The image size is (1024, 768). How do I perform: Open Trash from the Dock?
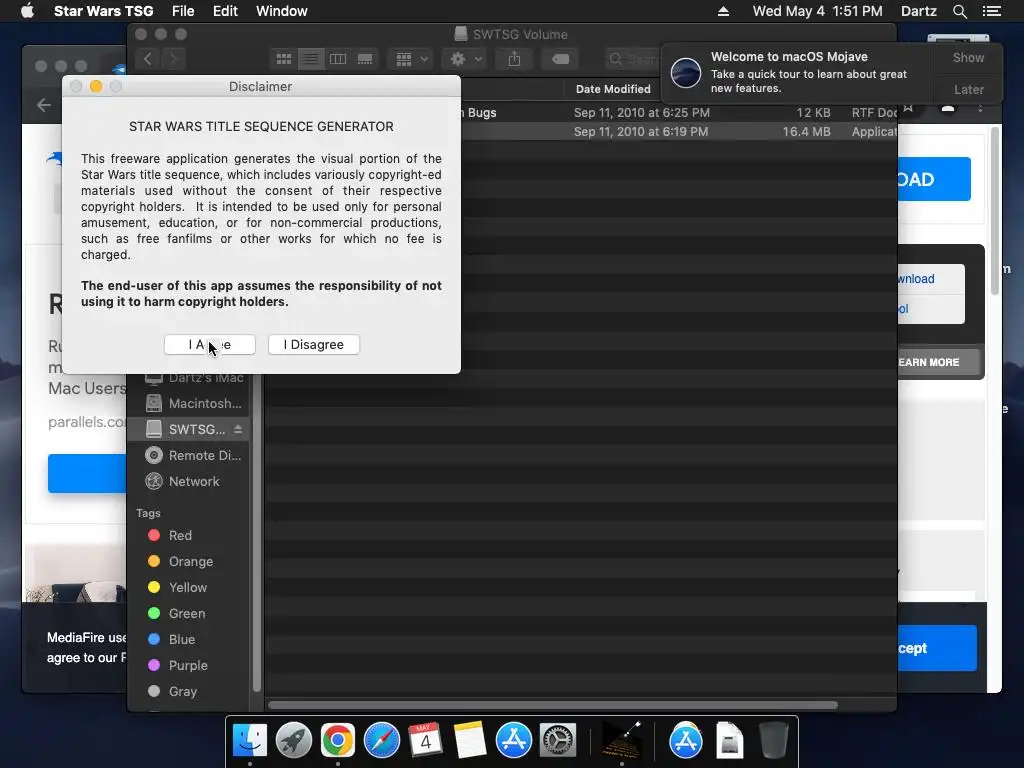pos(773,740)
